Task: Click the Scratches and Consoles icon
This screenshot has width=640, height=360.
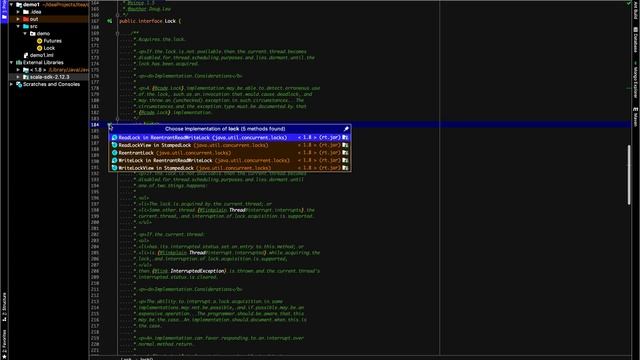Action: 19,84
